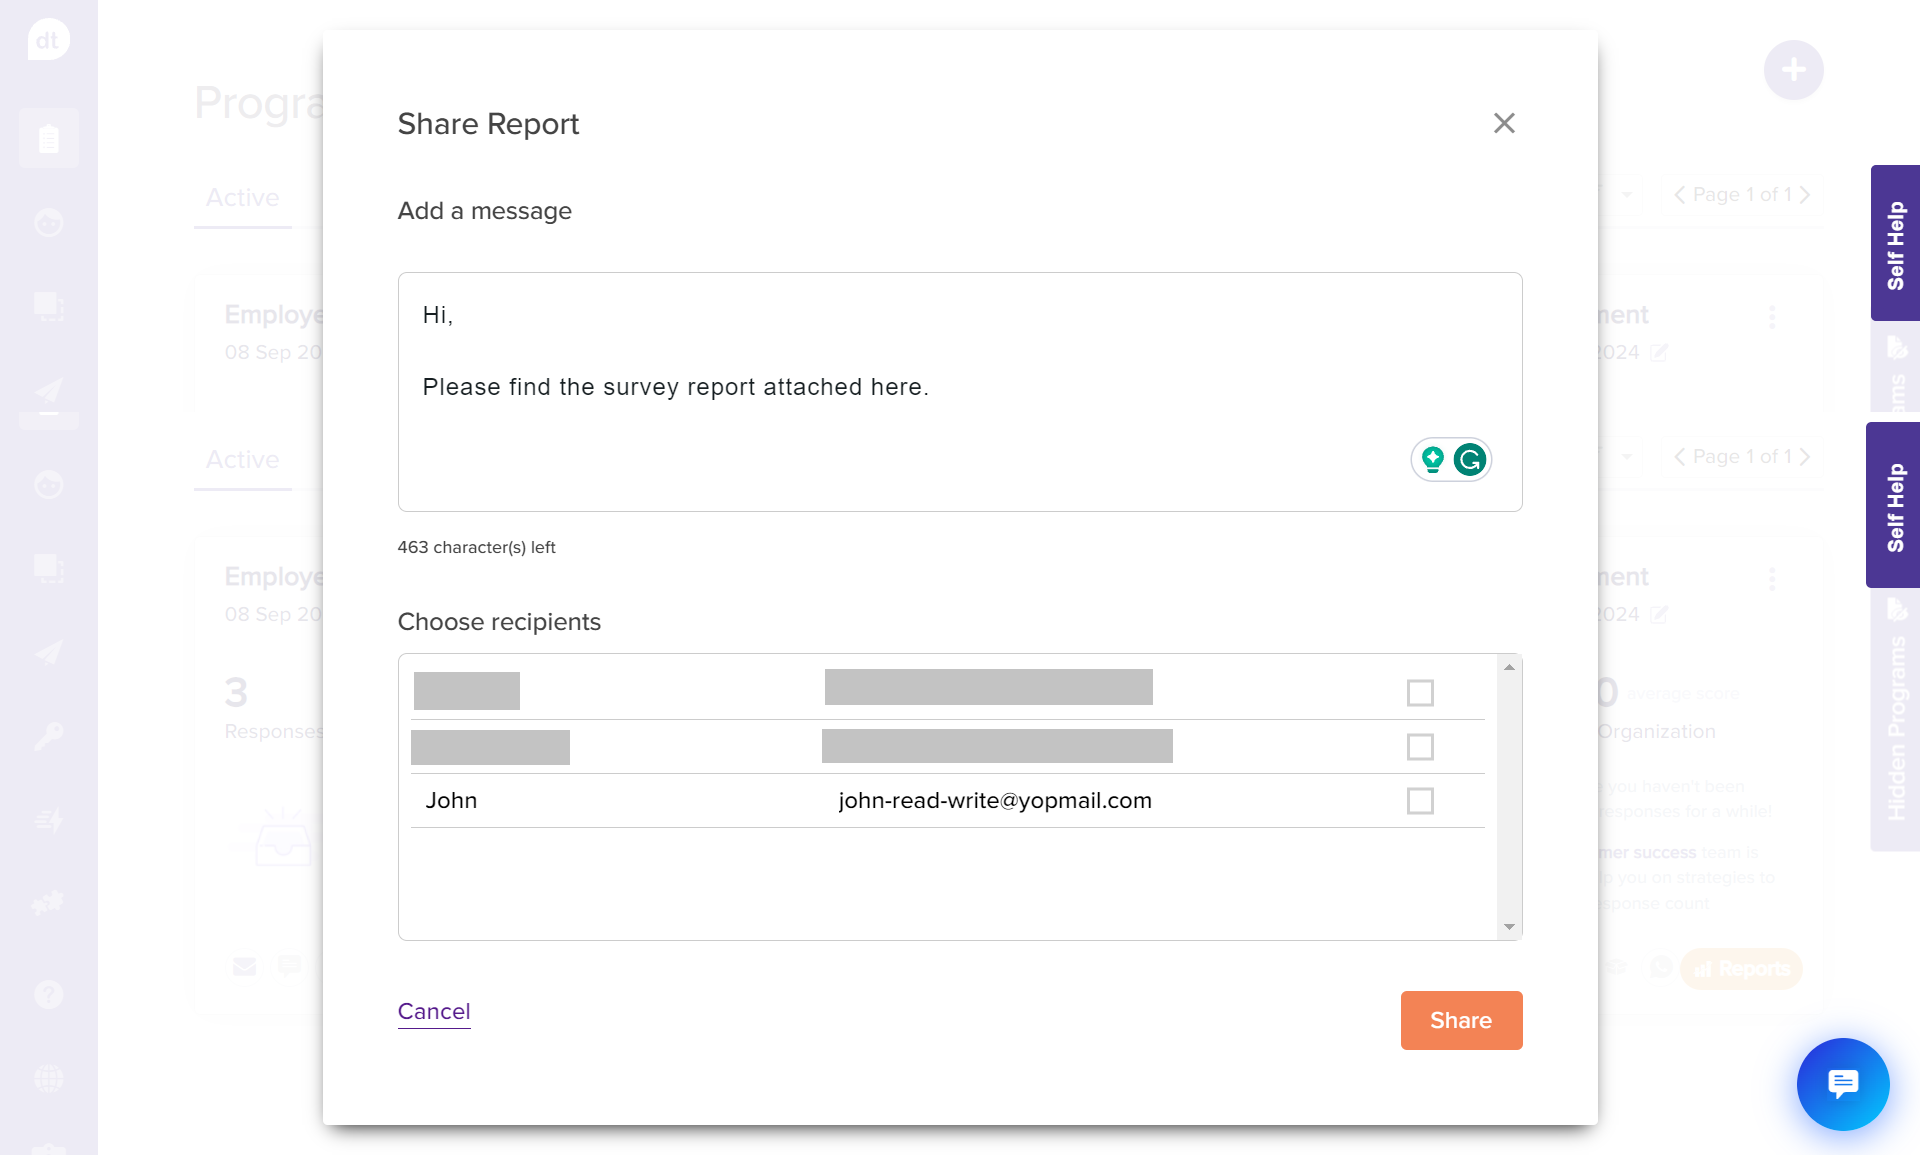Check the checkbox for John's email row

1420,801
